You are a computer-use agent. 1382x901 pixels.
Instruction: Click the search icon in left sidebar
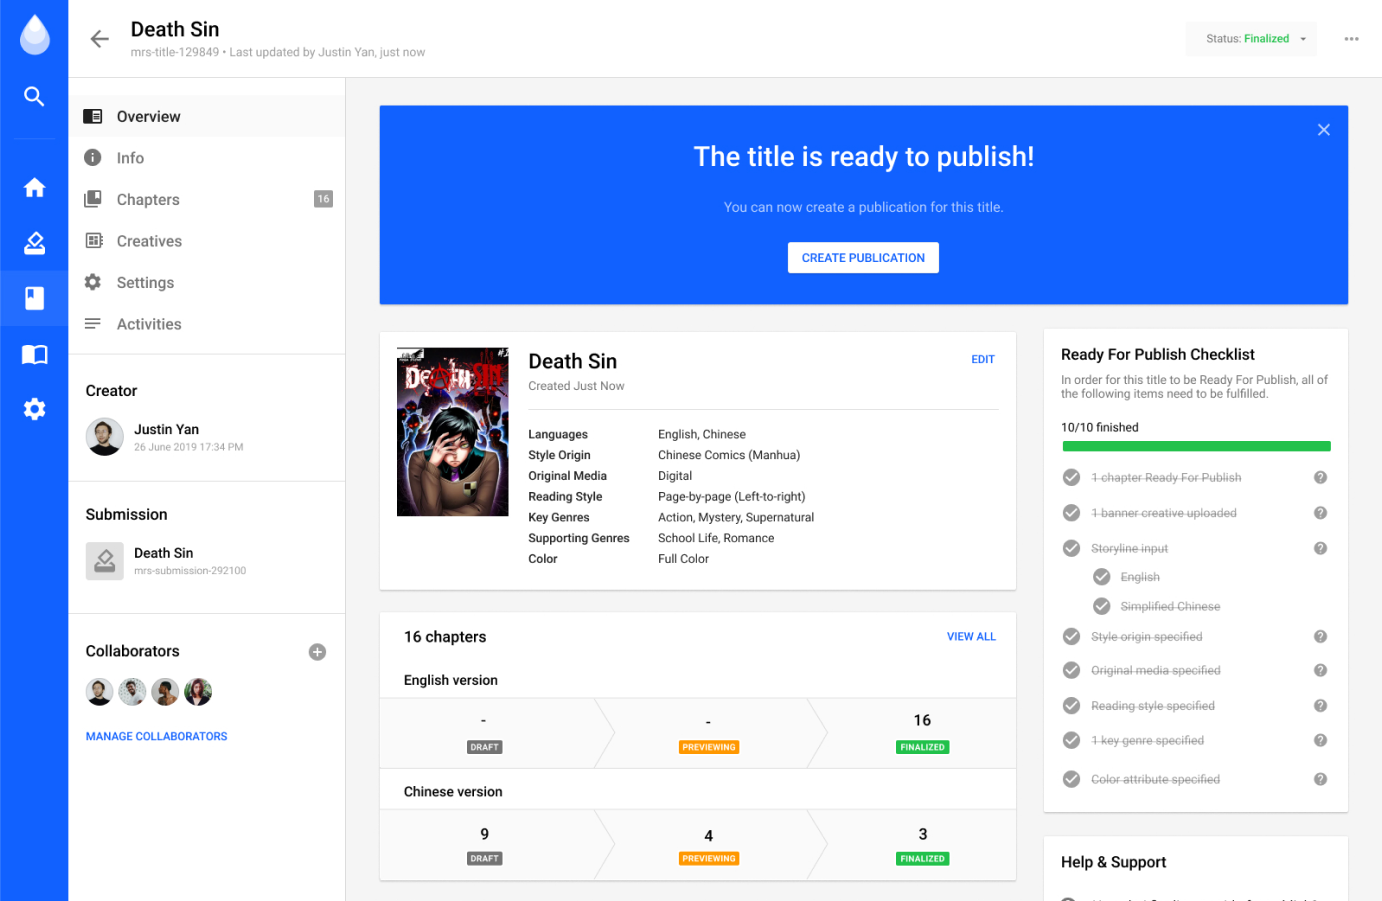point(34,96)
